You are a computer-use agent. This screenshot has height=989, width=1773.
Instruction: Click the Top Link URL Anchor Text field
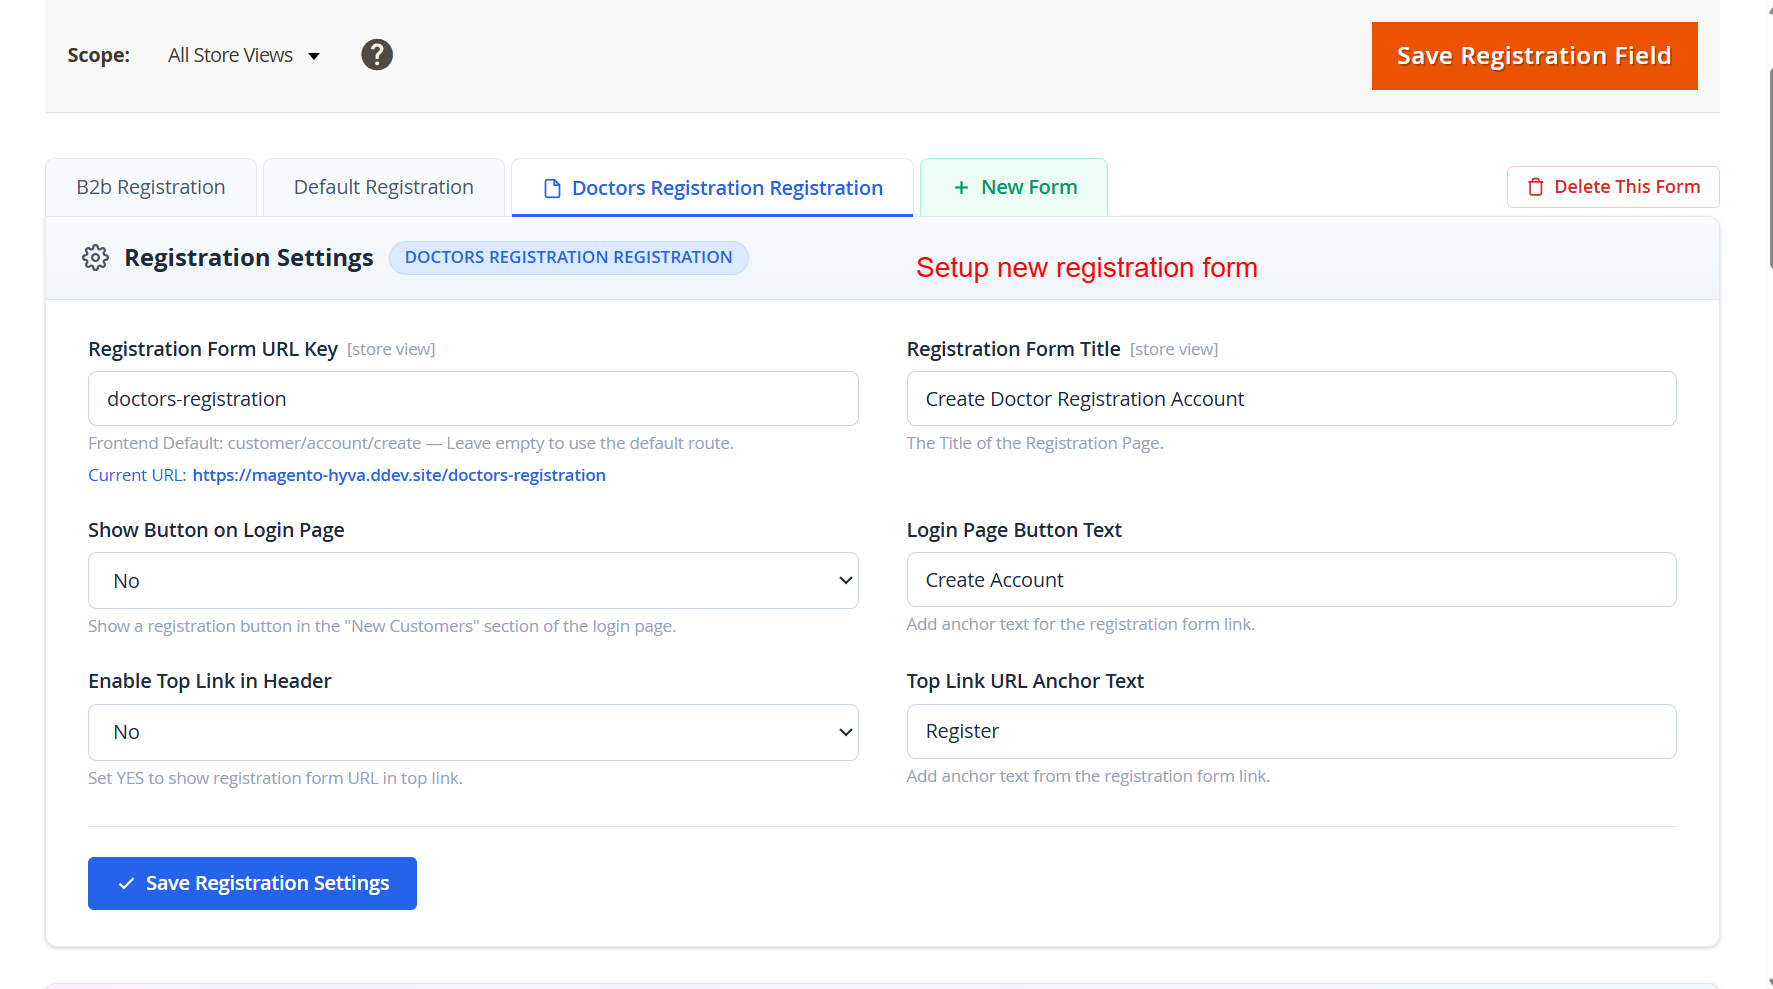click(1291, 732)
